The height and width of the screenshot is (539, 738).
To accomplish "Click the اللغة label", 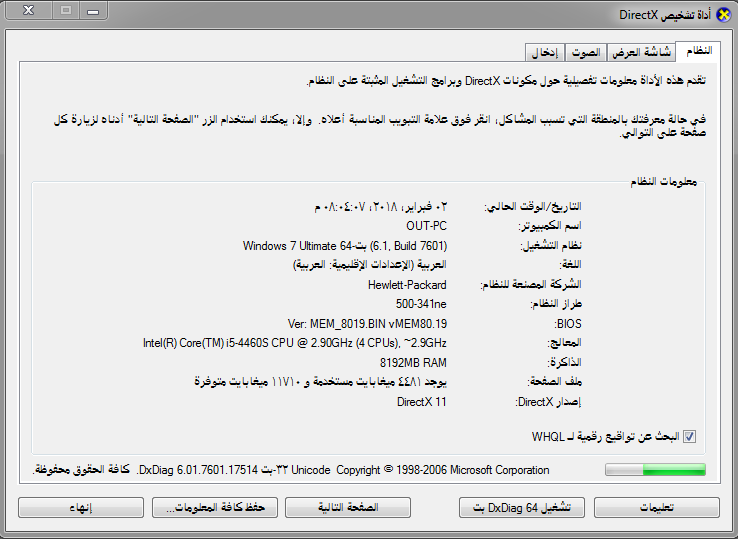I will coord(570,265).
